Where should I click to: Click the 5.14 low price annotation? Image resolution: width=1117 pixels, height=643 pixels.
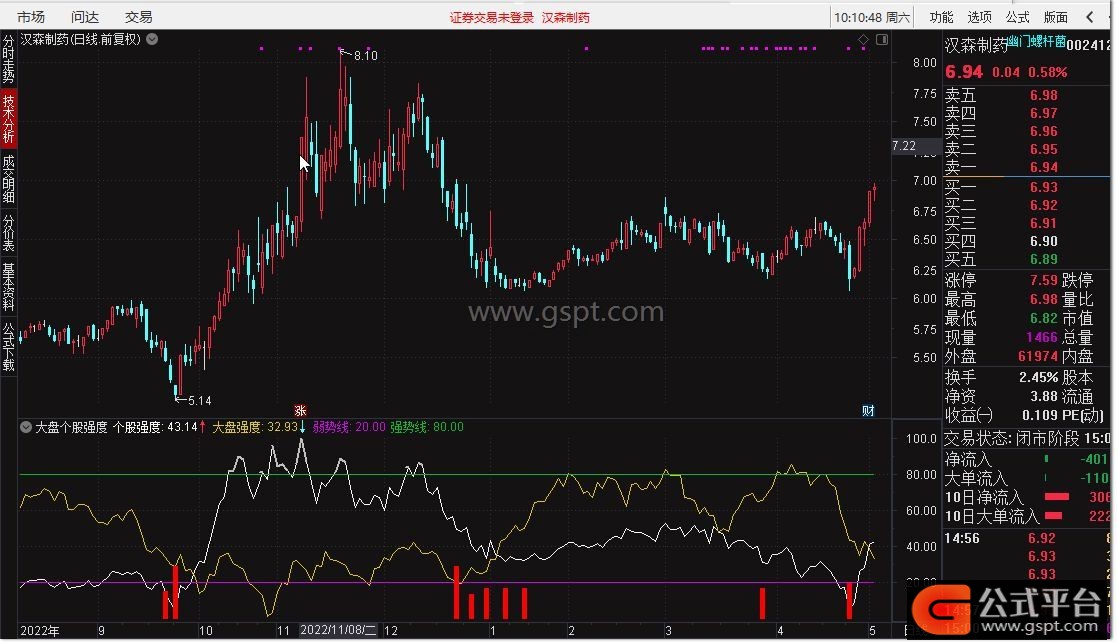199,401
